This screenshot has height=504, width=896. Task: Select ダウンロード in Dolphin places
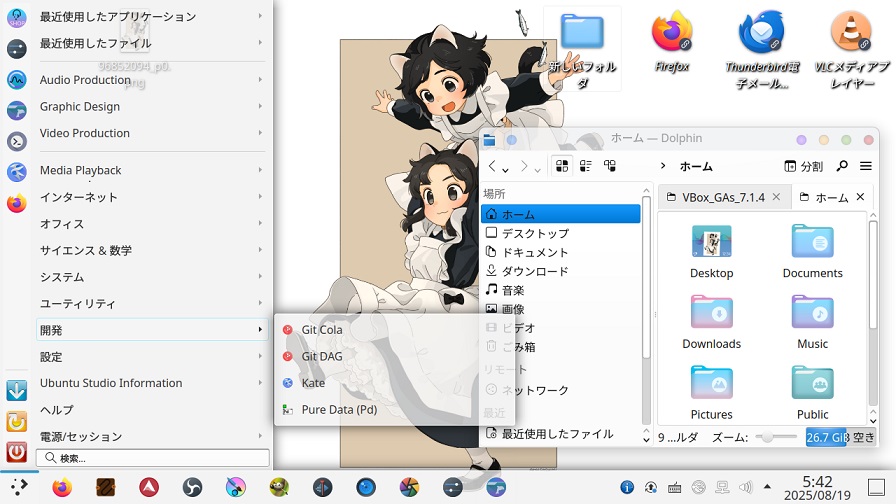coord(561,271)
